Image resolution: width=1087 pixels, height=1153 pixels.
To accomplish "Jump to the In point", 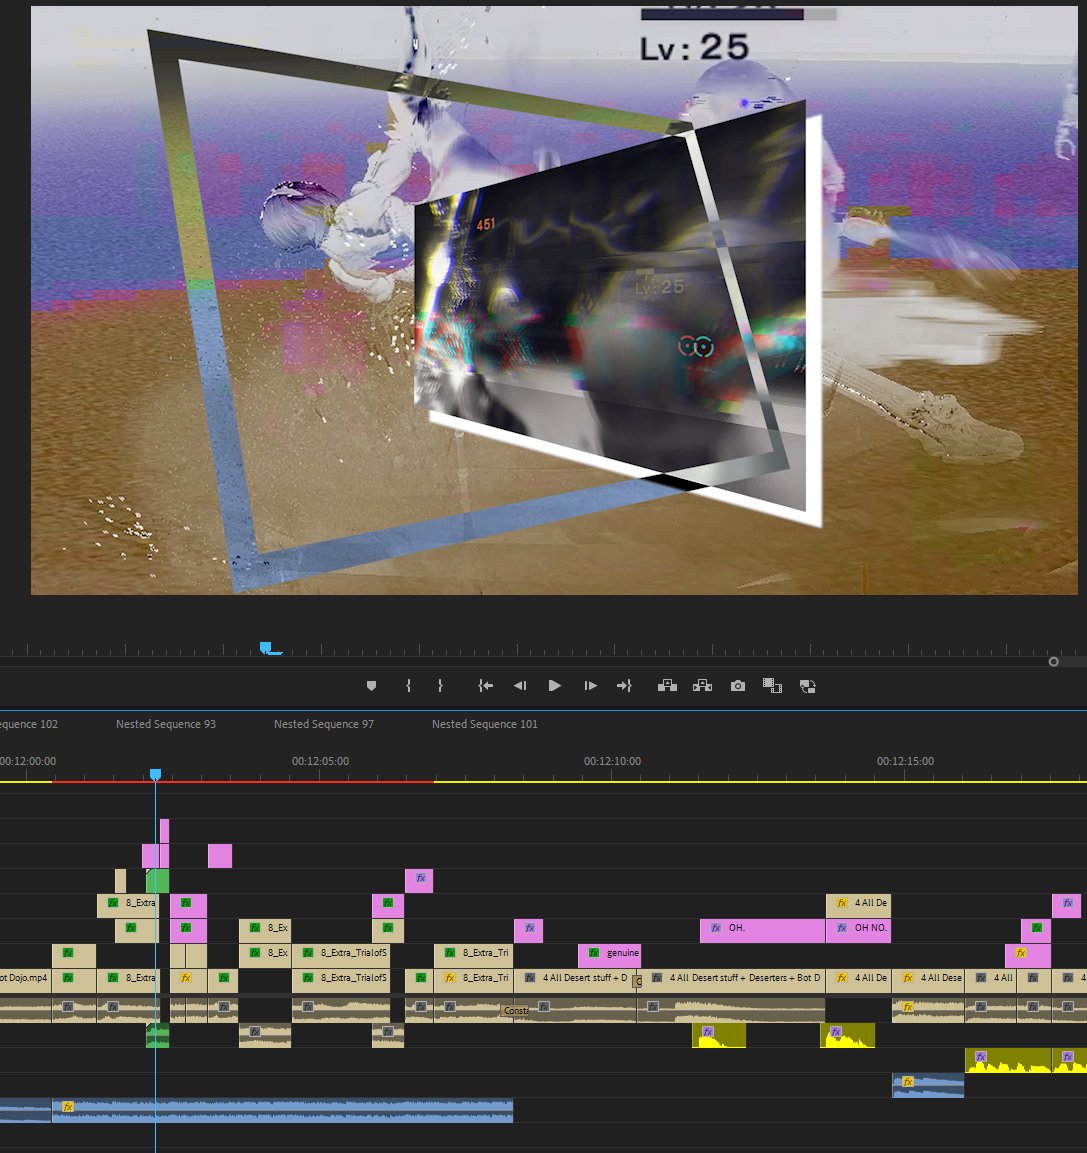I will pos(485,685).
